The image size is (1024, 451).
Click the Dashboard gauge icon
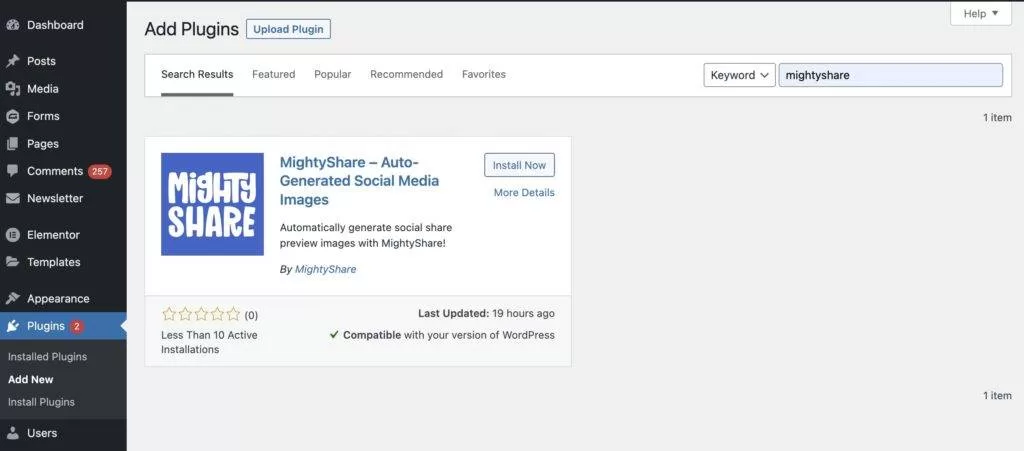point(12,25)
